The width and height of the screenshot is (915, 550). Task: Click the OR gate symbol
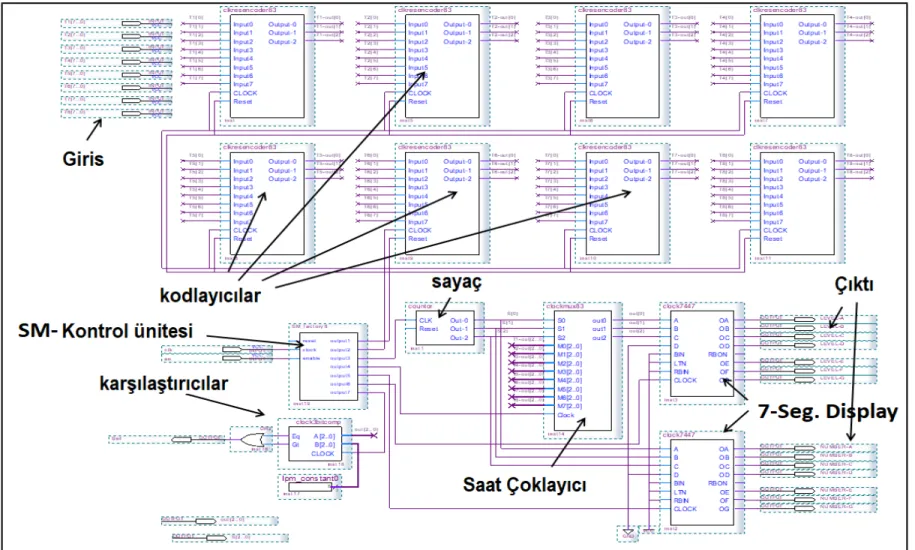251,439
